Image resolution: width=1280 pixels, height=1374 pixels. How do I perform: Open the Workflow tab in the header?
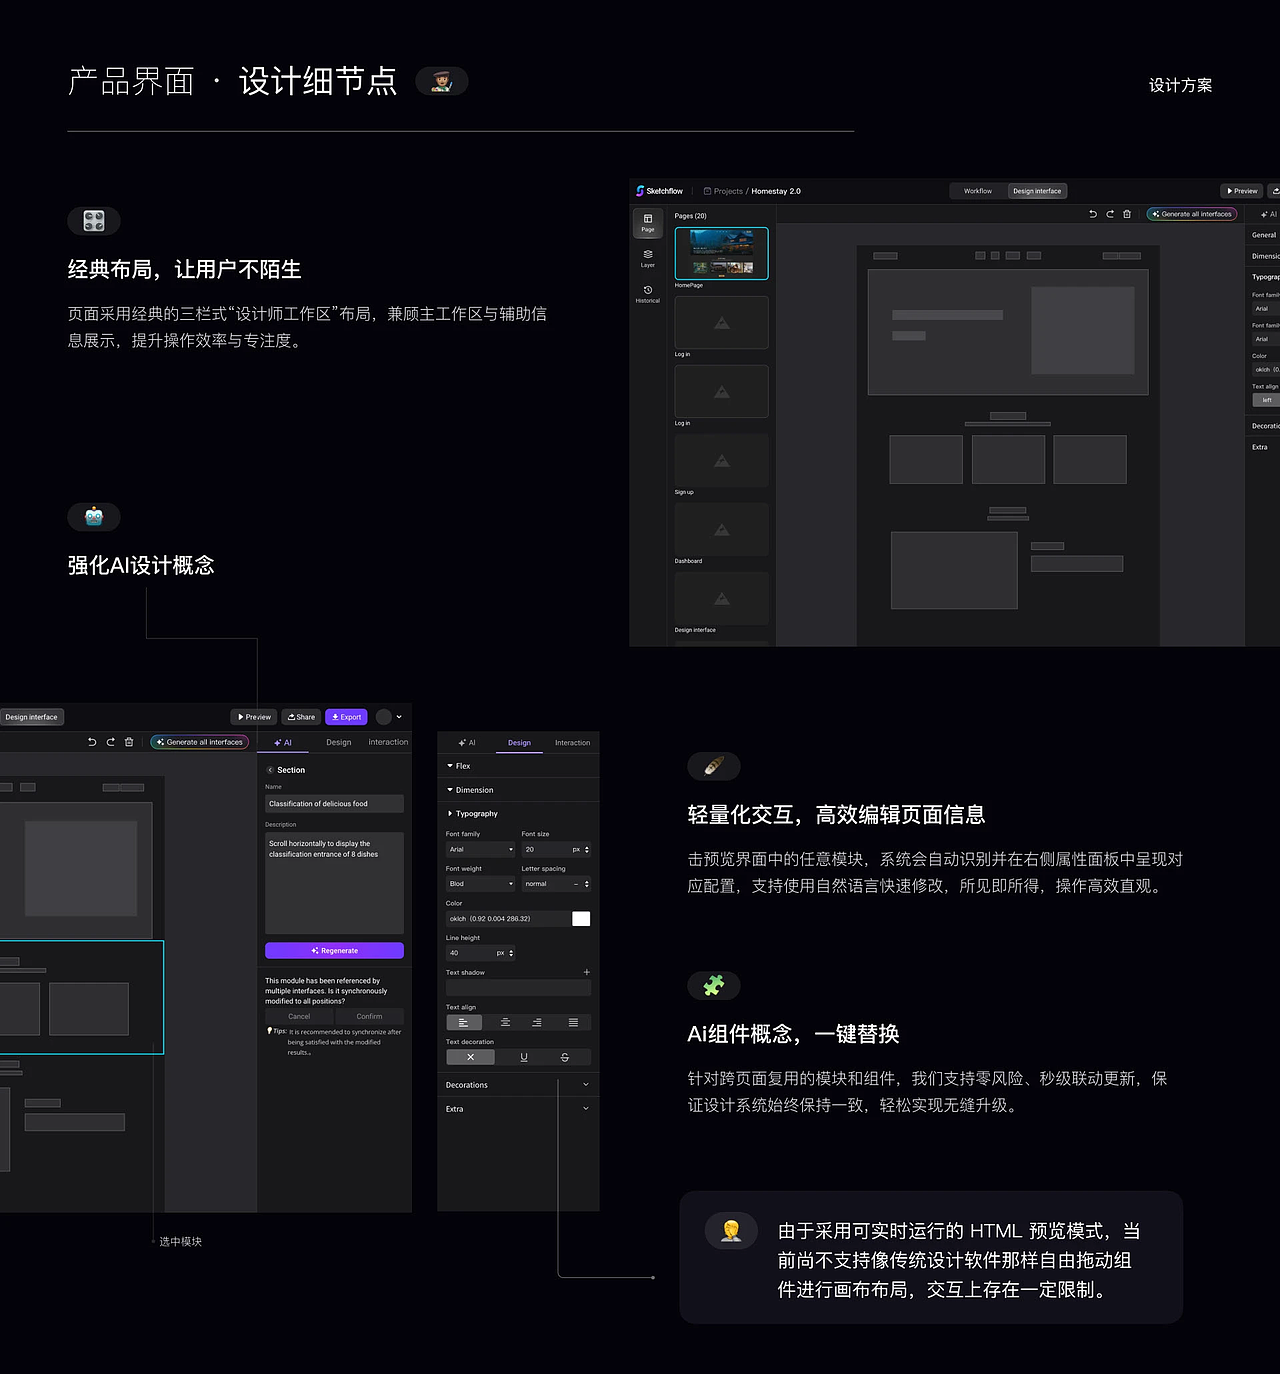(x=977, y=191)
